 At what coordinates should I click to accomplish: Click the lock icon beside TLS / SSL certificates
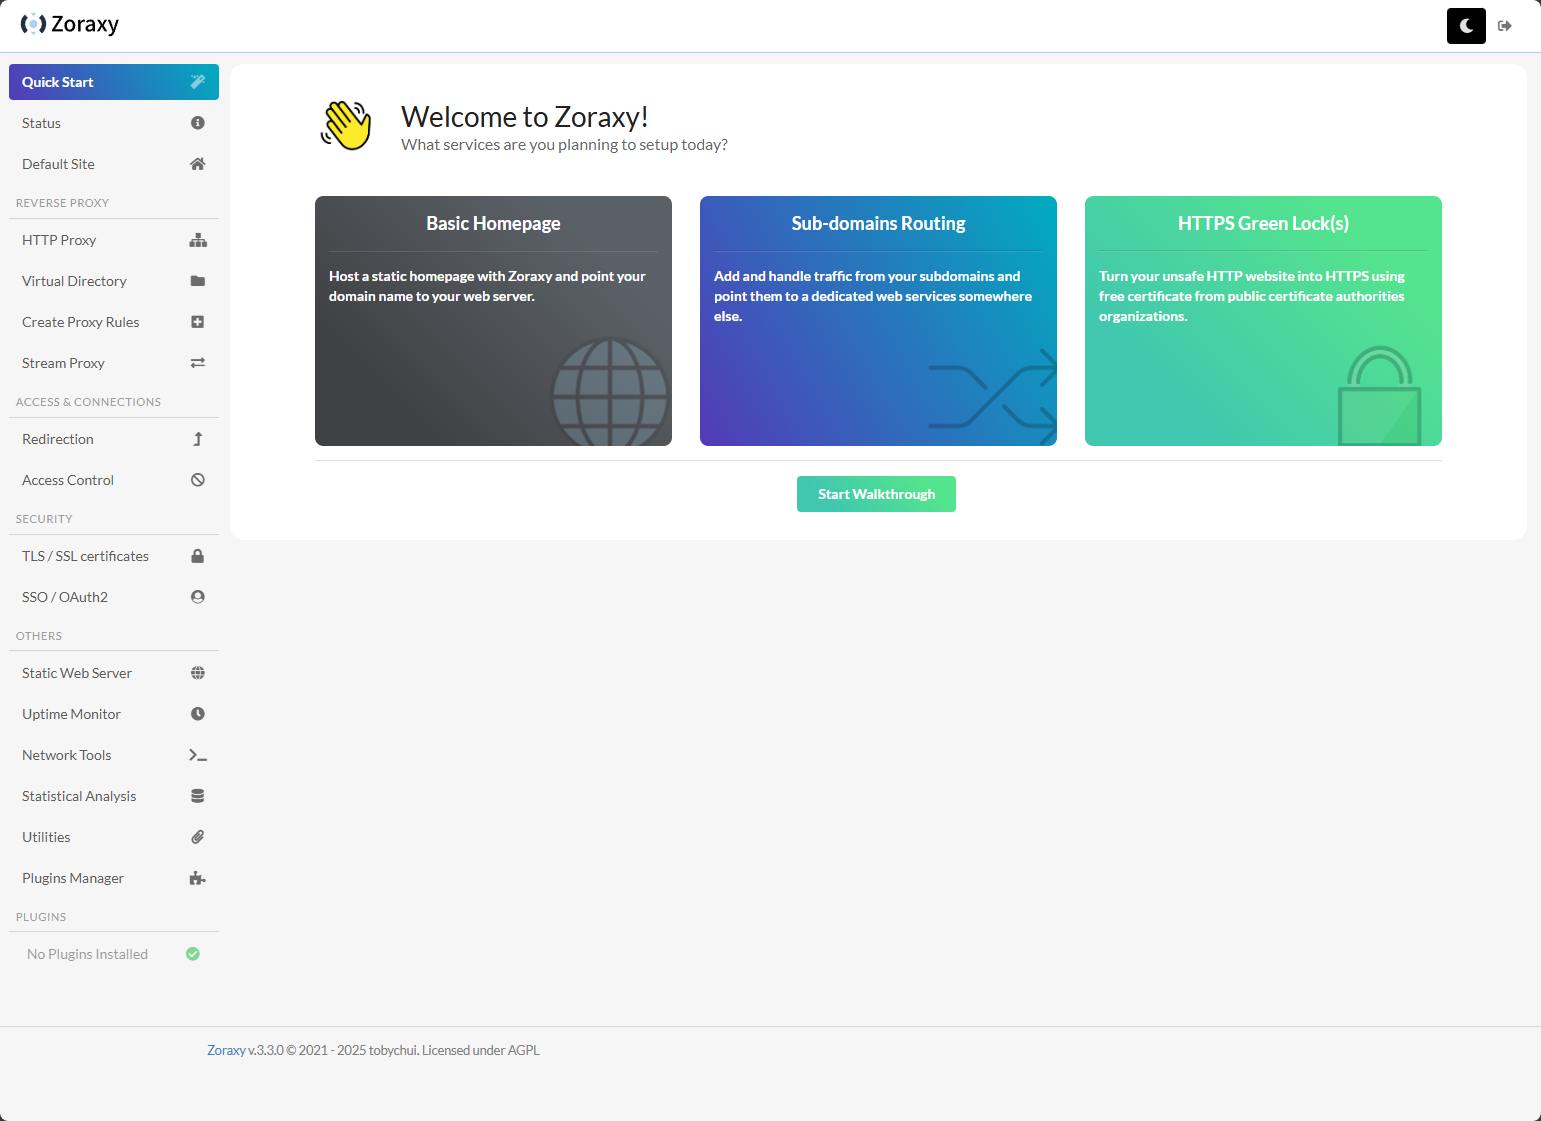198,556
